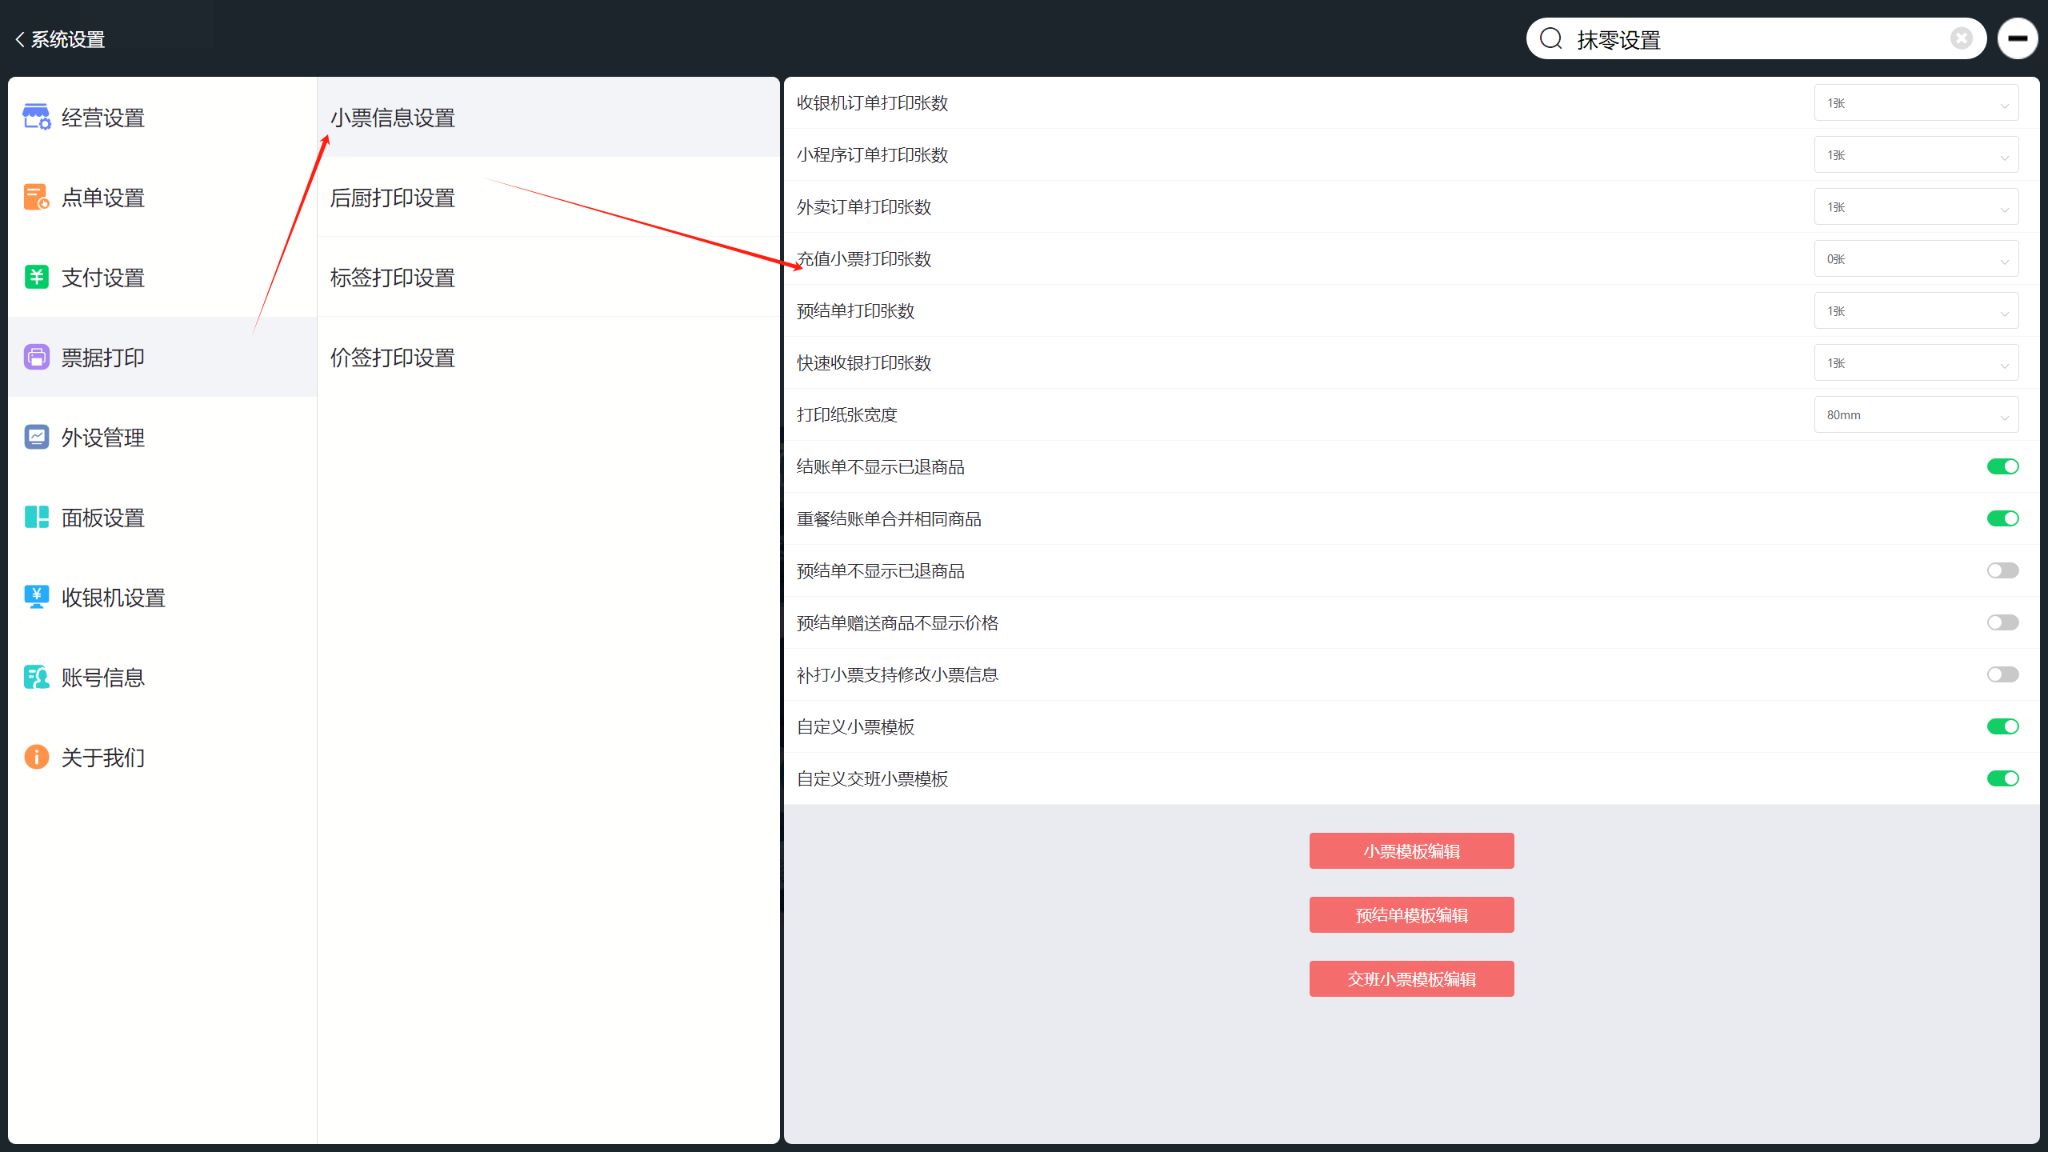Click 充值小票打印张数 label

(x=864, y=259)
